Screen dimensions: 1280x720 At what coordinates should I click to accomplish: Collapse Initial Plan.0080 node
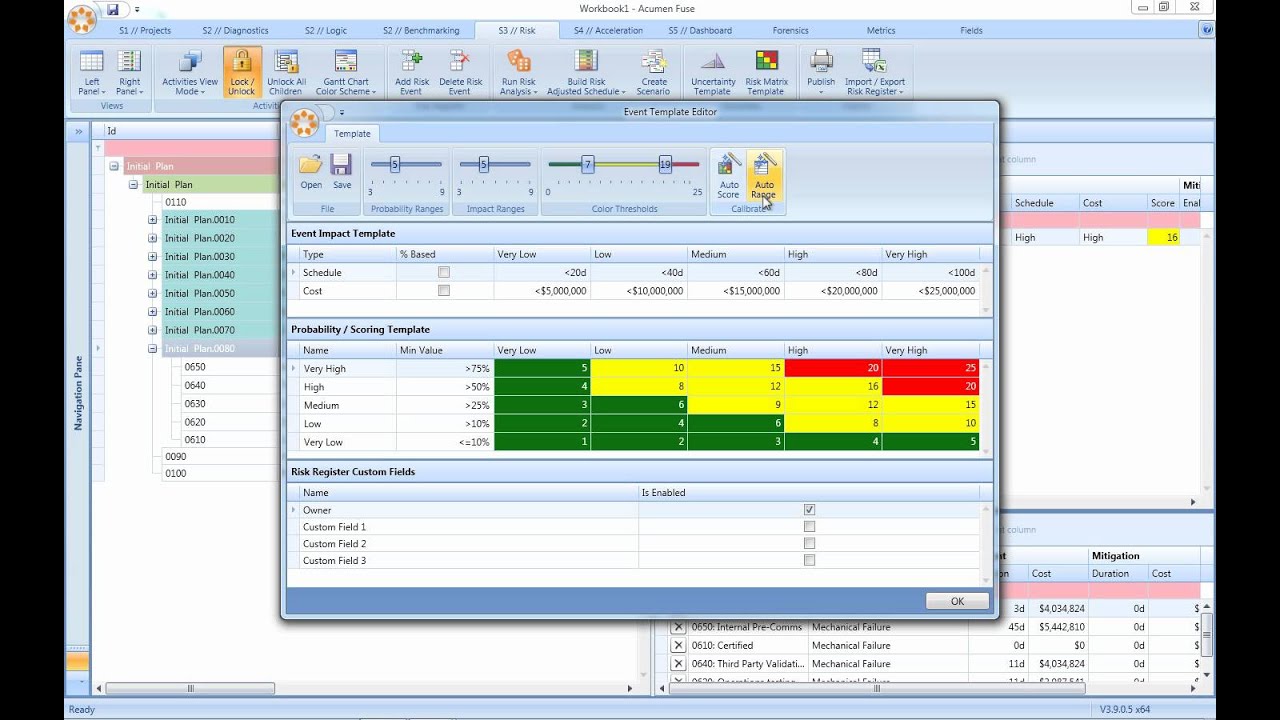[153, 349]
